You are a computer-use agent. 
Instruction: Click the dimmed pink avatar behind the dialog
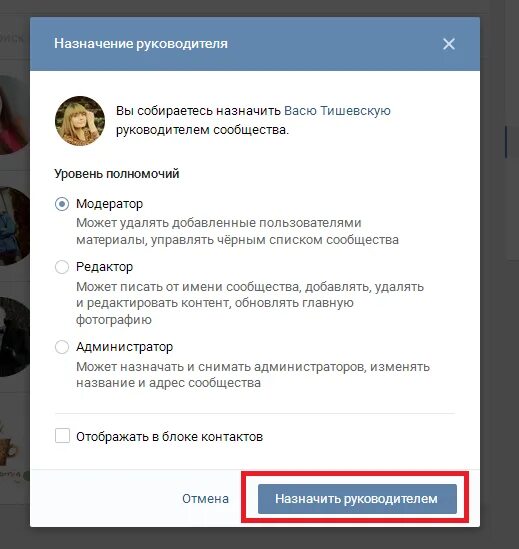13,115
